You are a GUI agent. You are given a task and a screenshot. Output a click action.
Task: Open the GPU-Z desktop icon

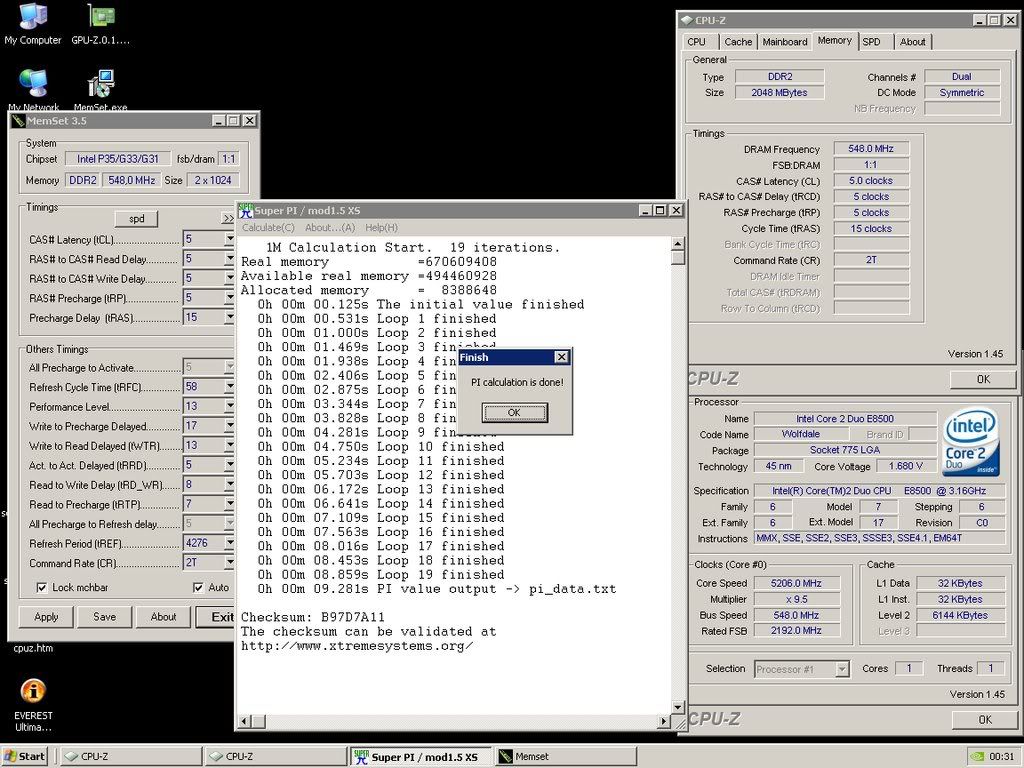pos(101,25)
